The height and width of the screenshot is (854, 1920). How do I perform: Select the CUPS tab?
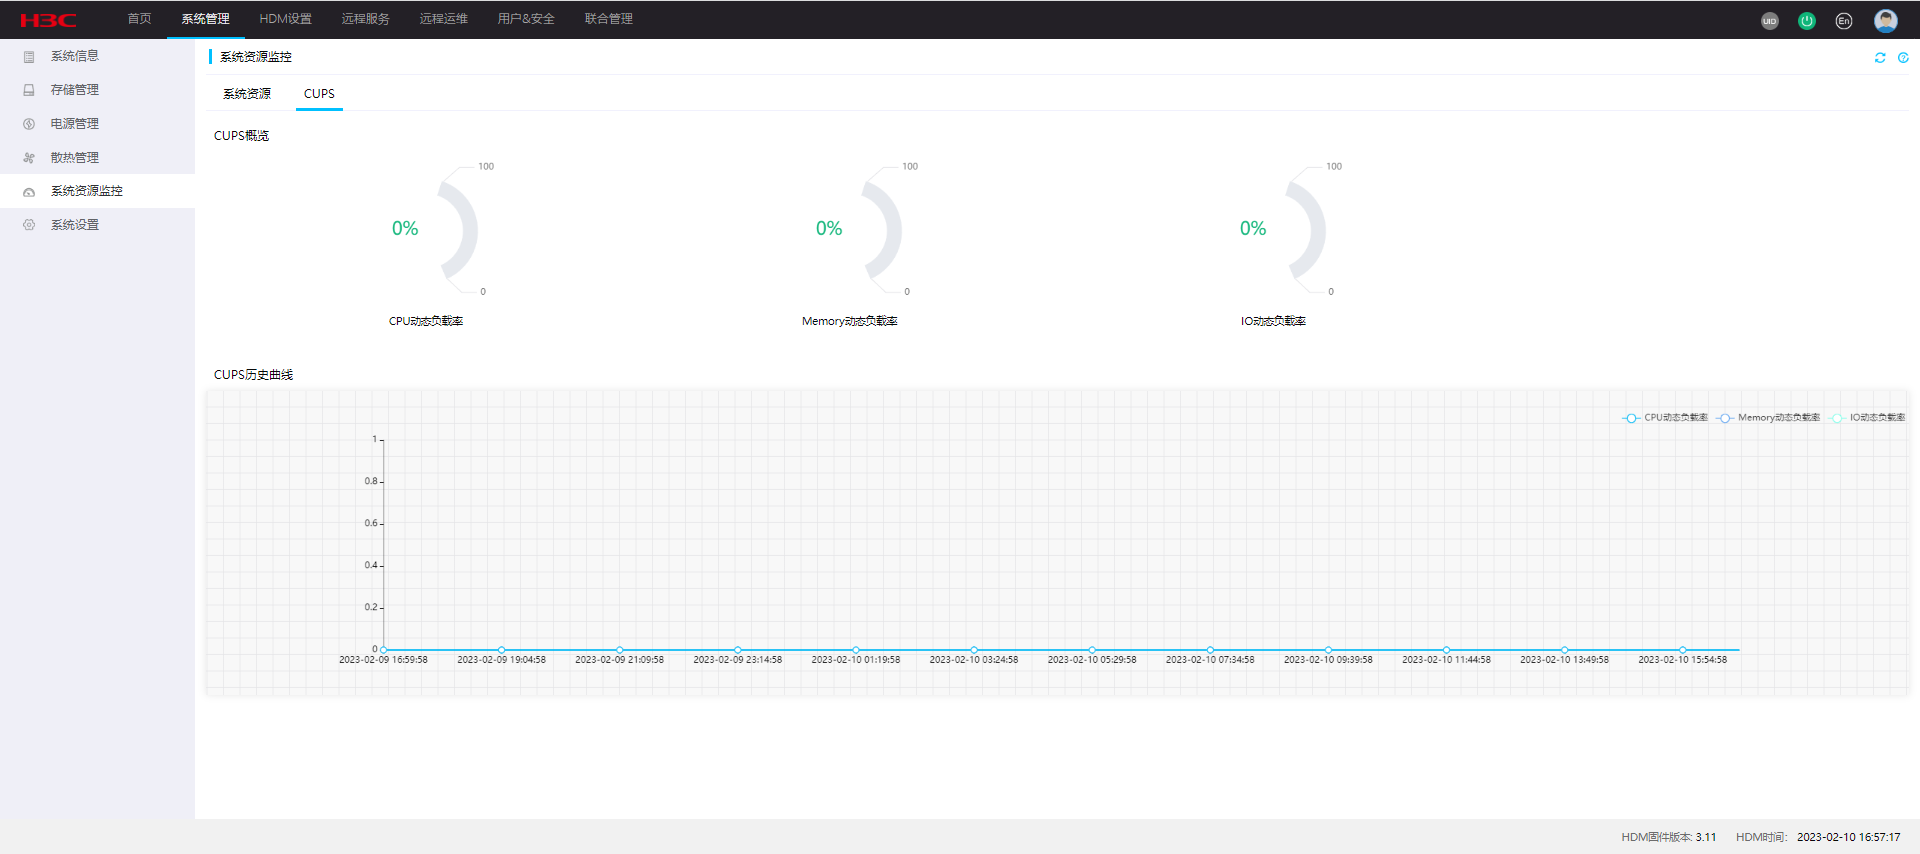coord(320,94)
